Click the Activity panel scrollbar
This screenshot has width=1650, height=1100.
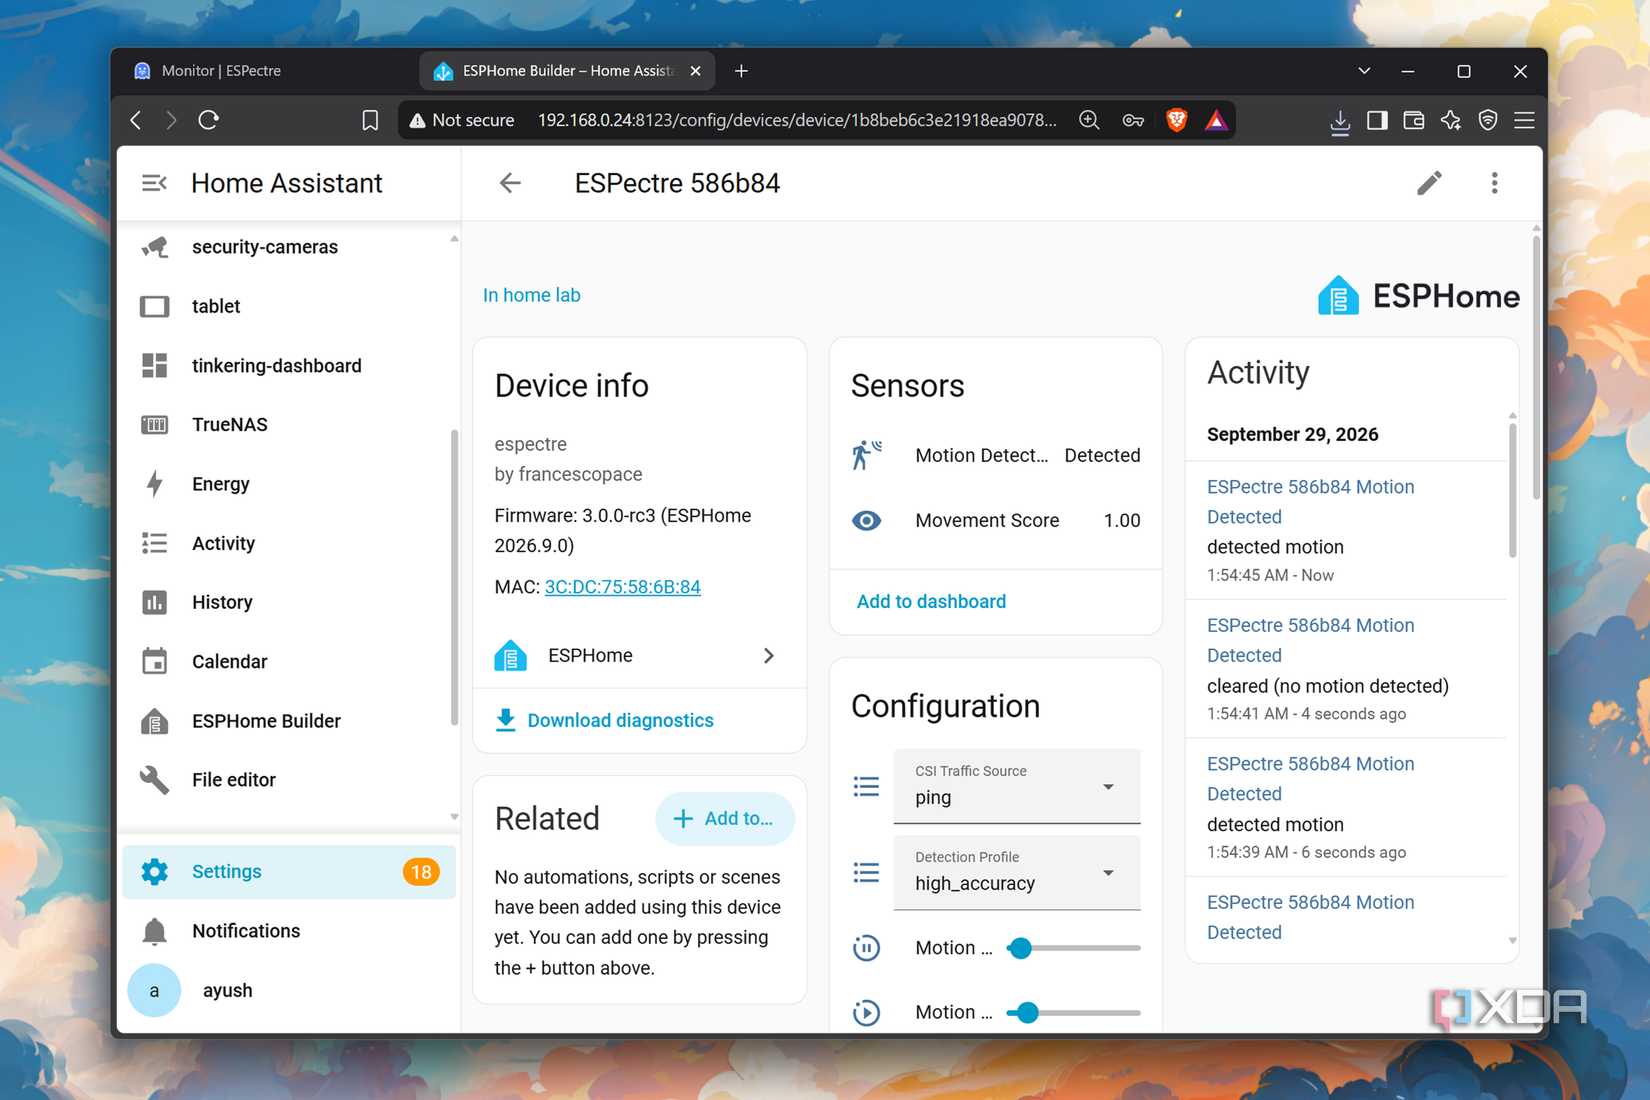pyautogui.click(x=1512, y=490)
